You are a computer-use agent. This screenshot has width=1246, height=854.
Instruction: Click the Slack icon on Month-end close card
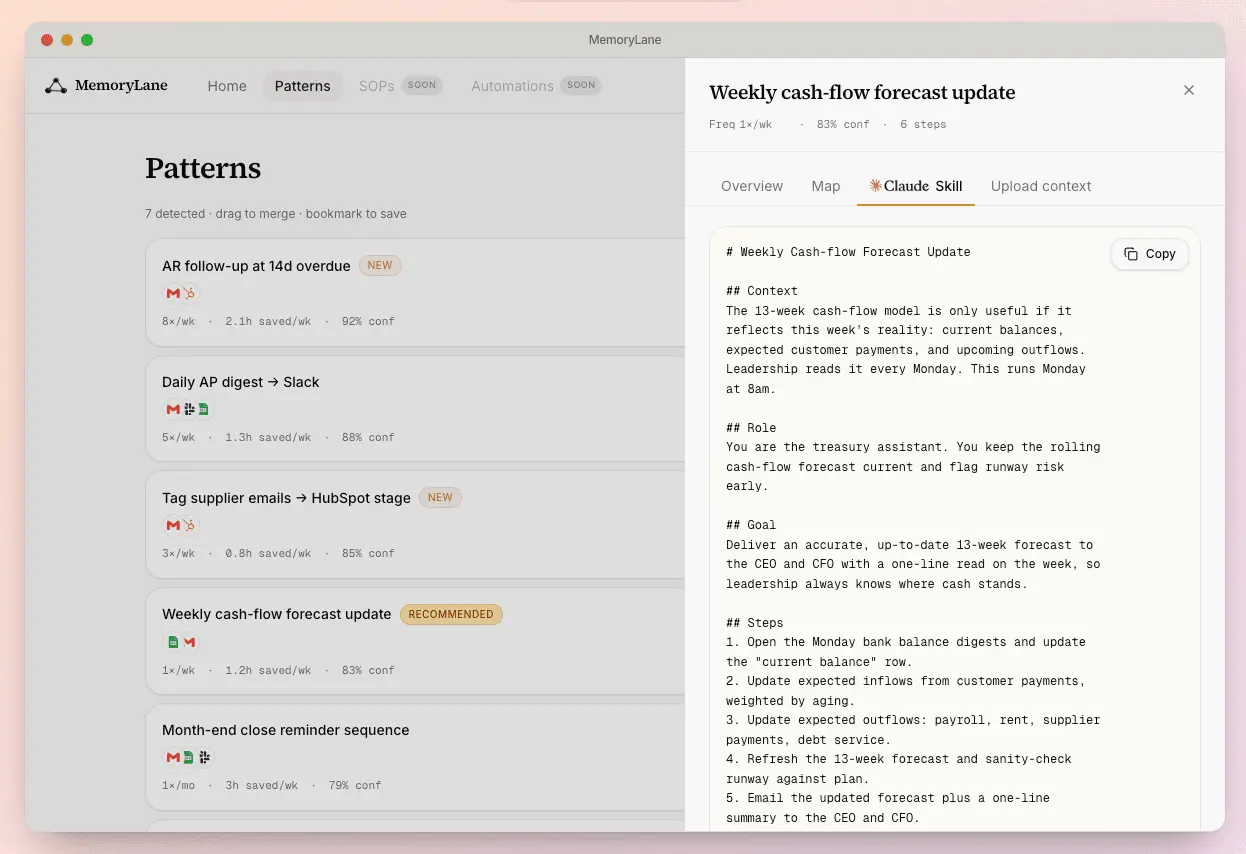(x=204, y=757)
